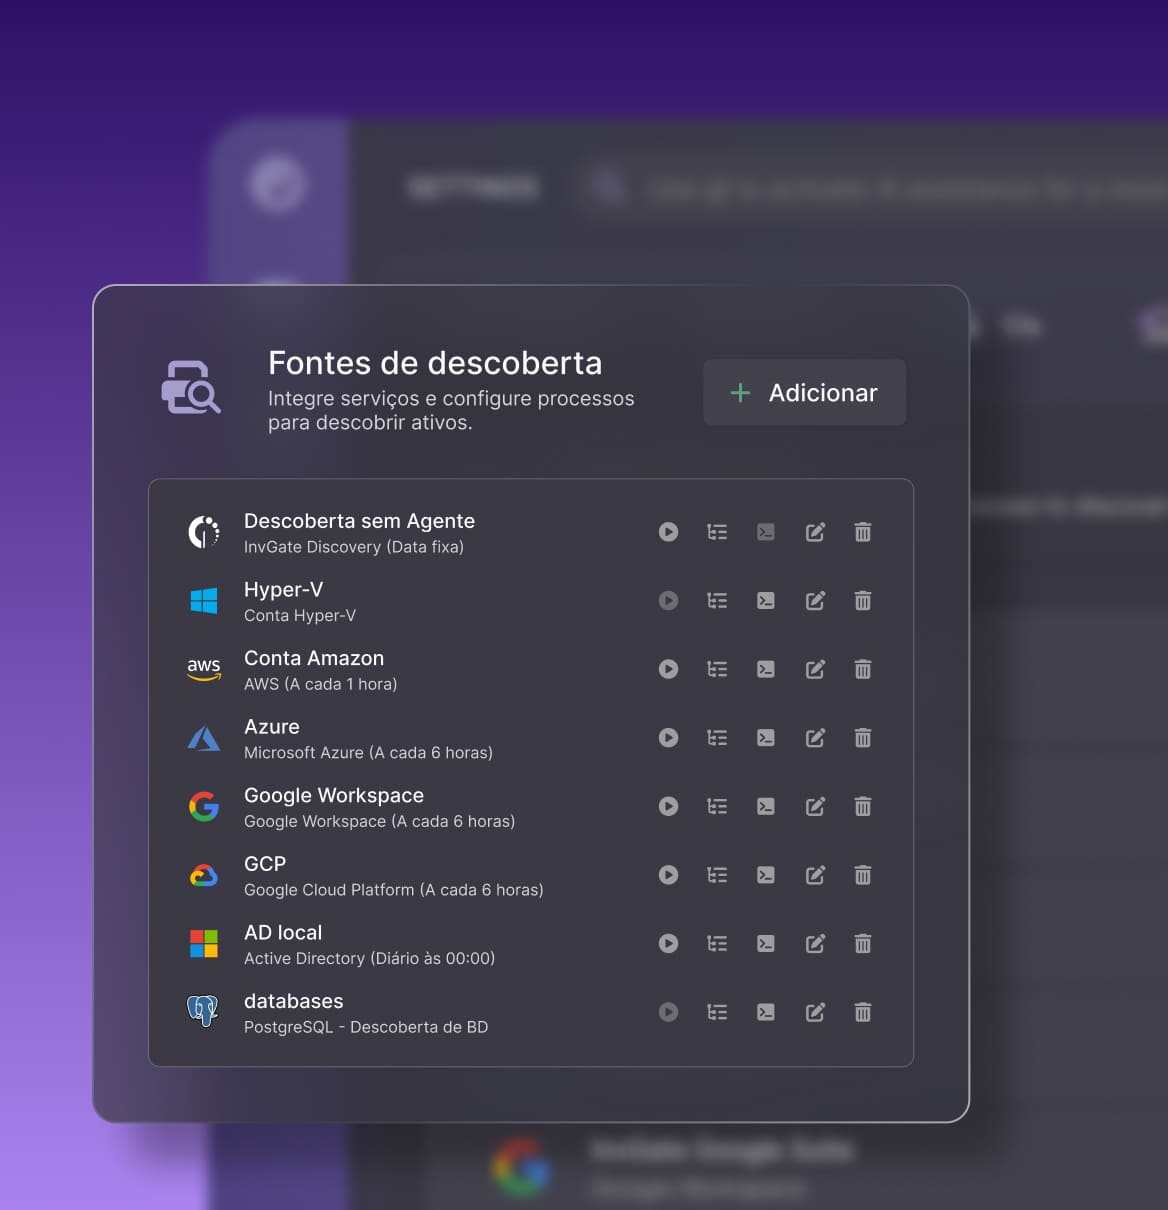Click the Adicionar button
The height and width of the screenshot is (1210, 1168).
click(x=804, y=393)
